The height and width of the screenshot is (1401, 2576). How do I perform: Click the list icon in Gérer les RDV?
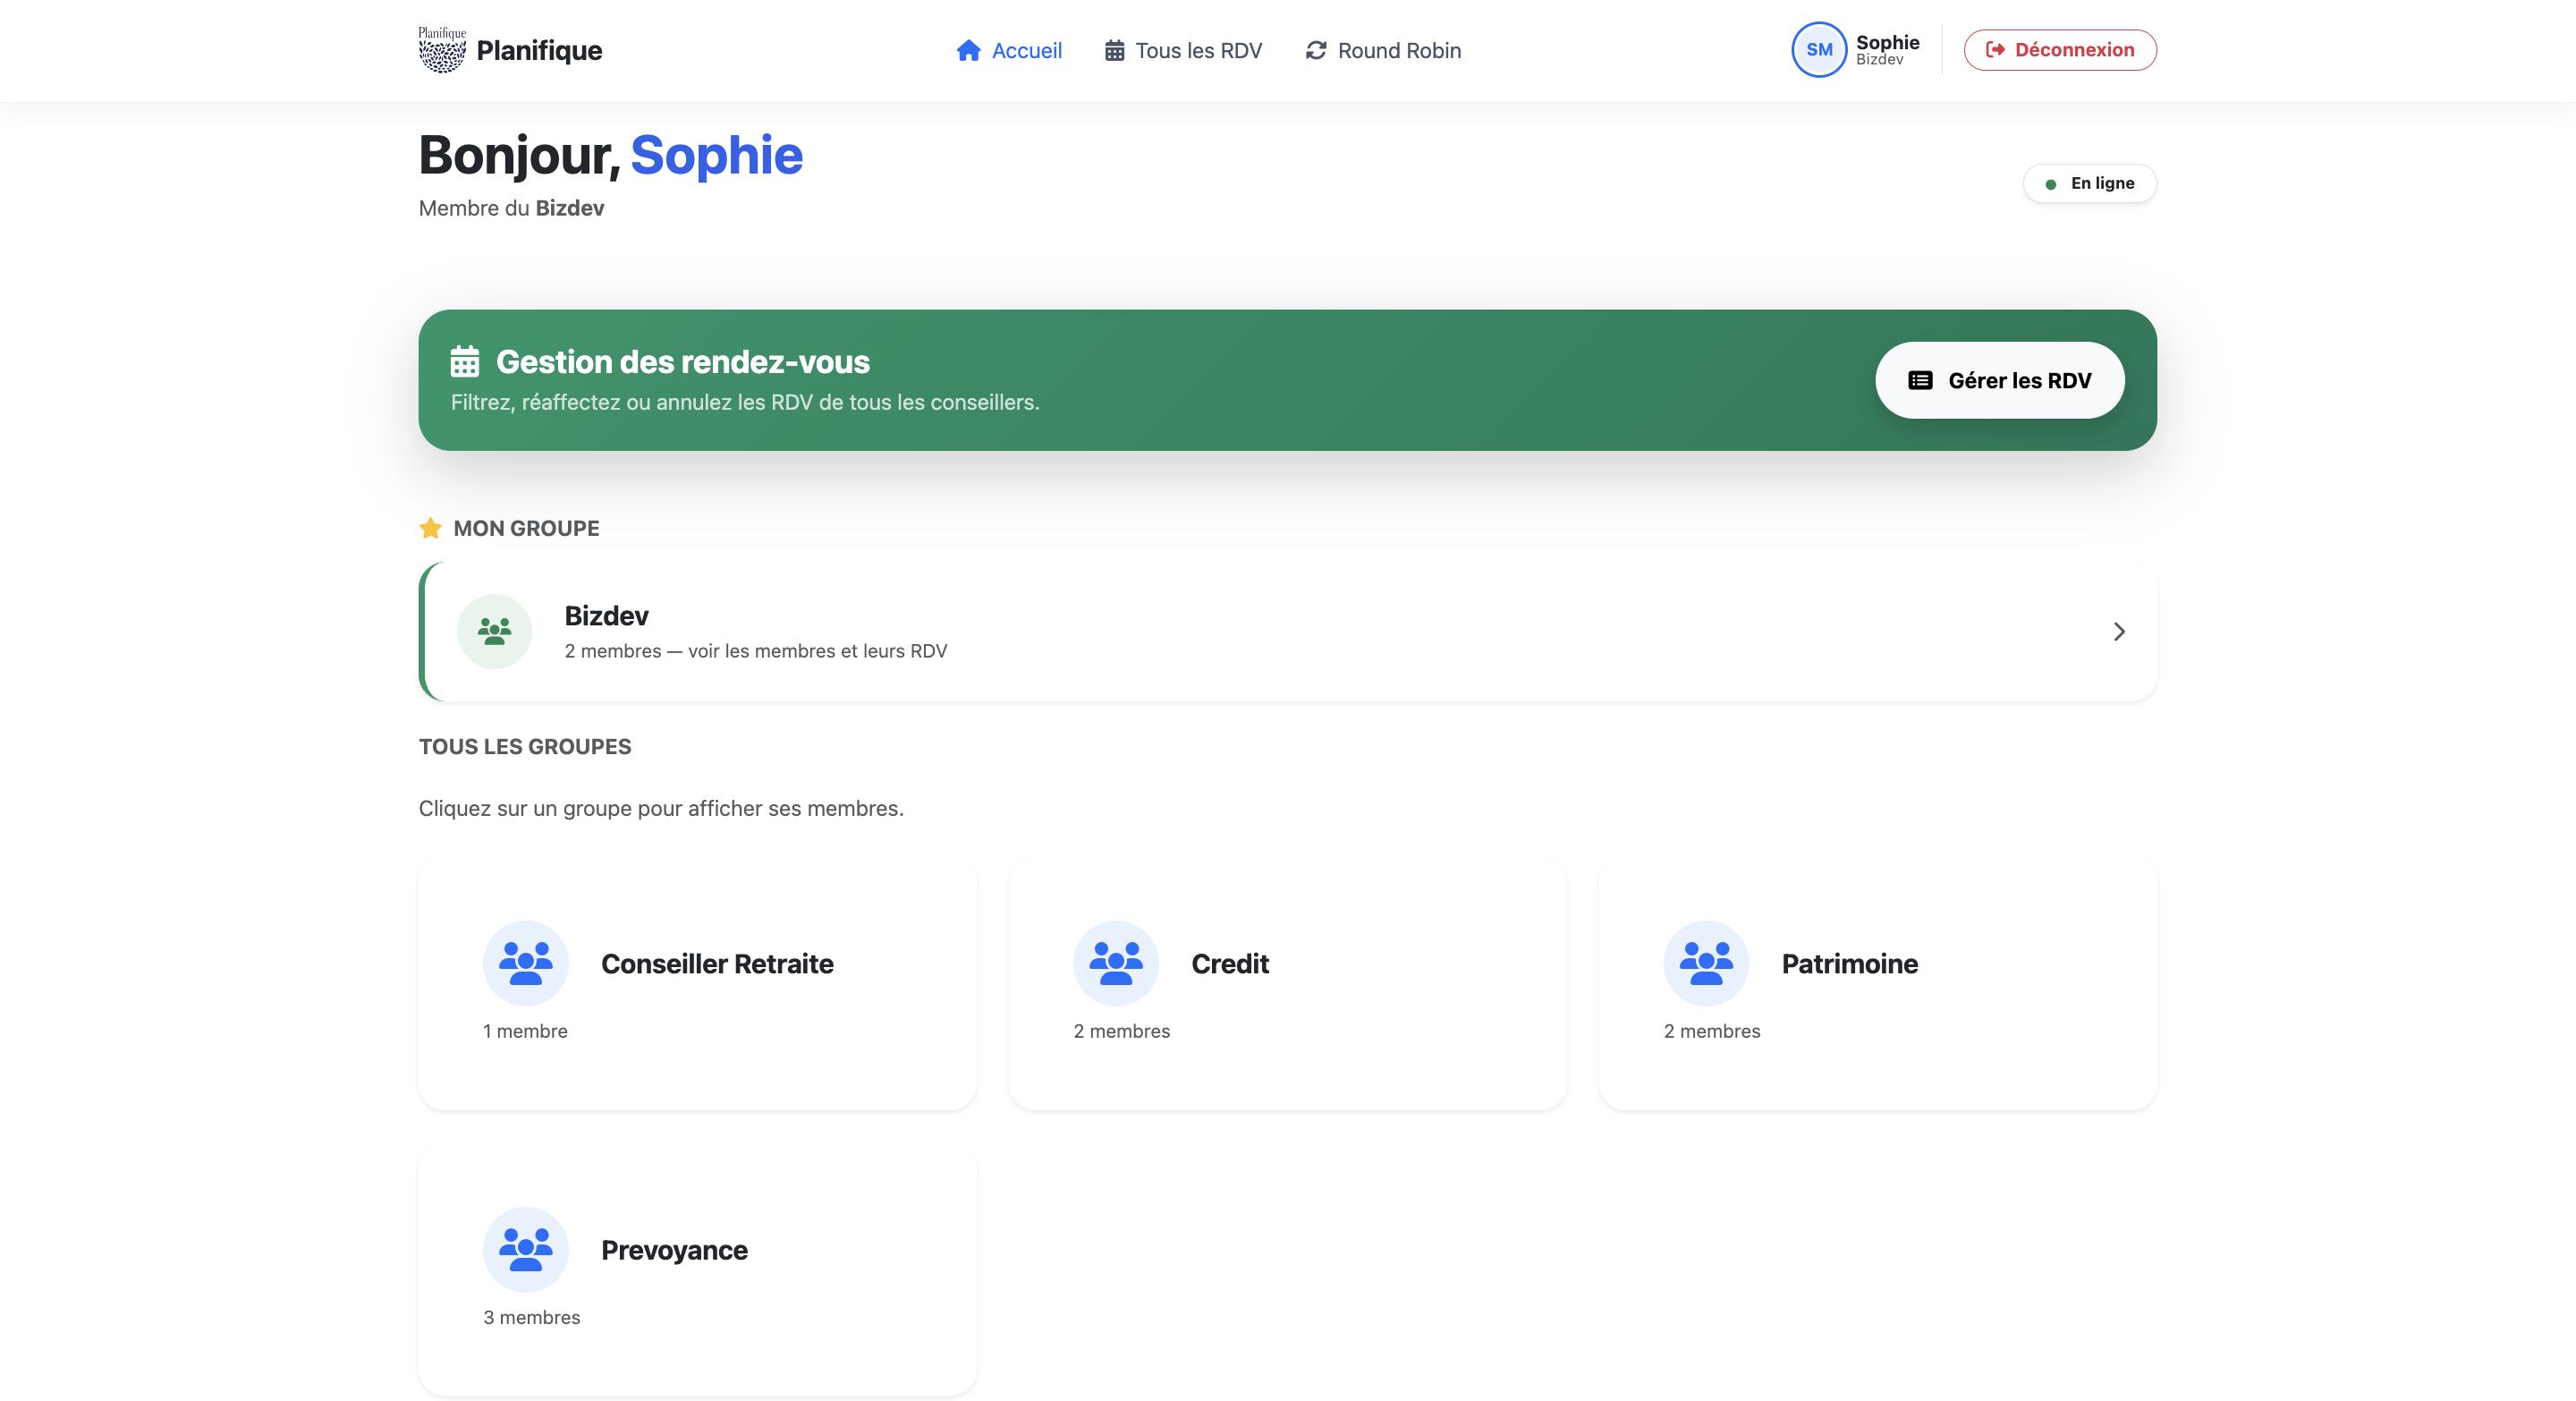coord(1920,380)
